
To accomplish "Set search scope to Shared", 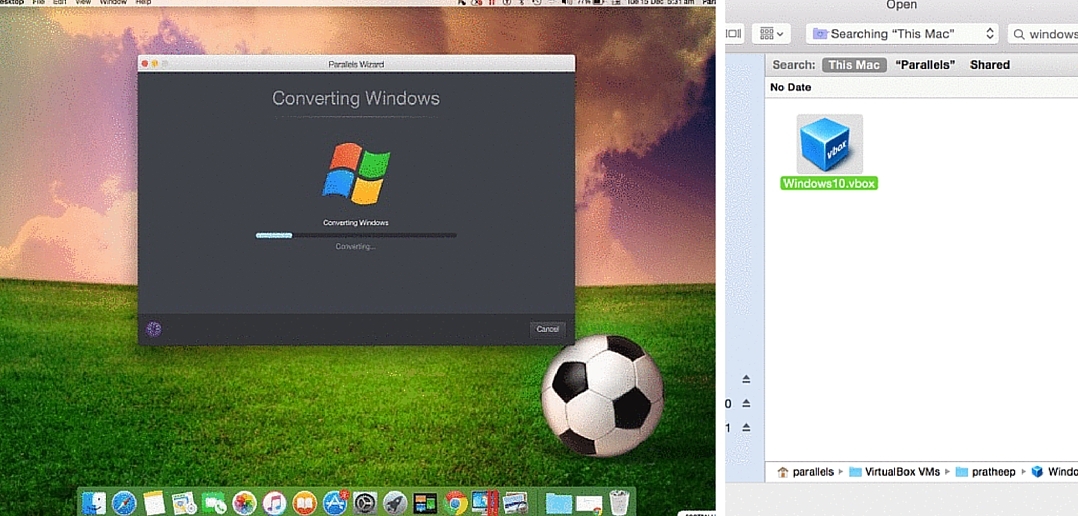I will 990,65.
